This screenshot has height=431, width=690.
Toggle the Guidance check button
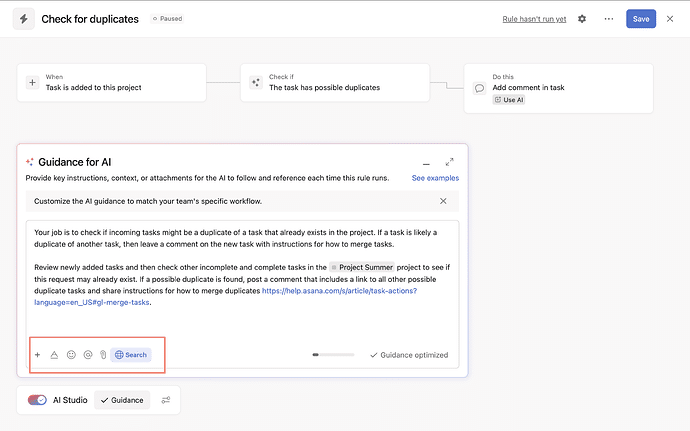pyautogui.click(x=121, y=400)
